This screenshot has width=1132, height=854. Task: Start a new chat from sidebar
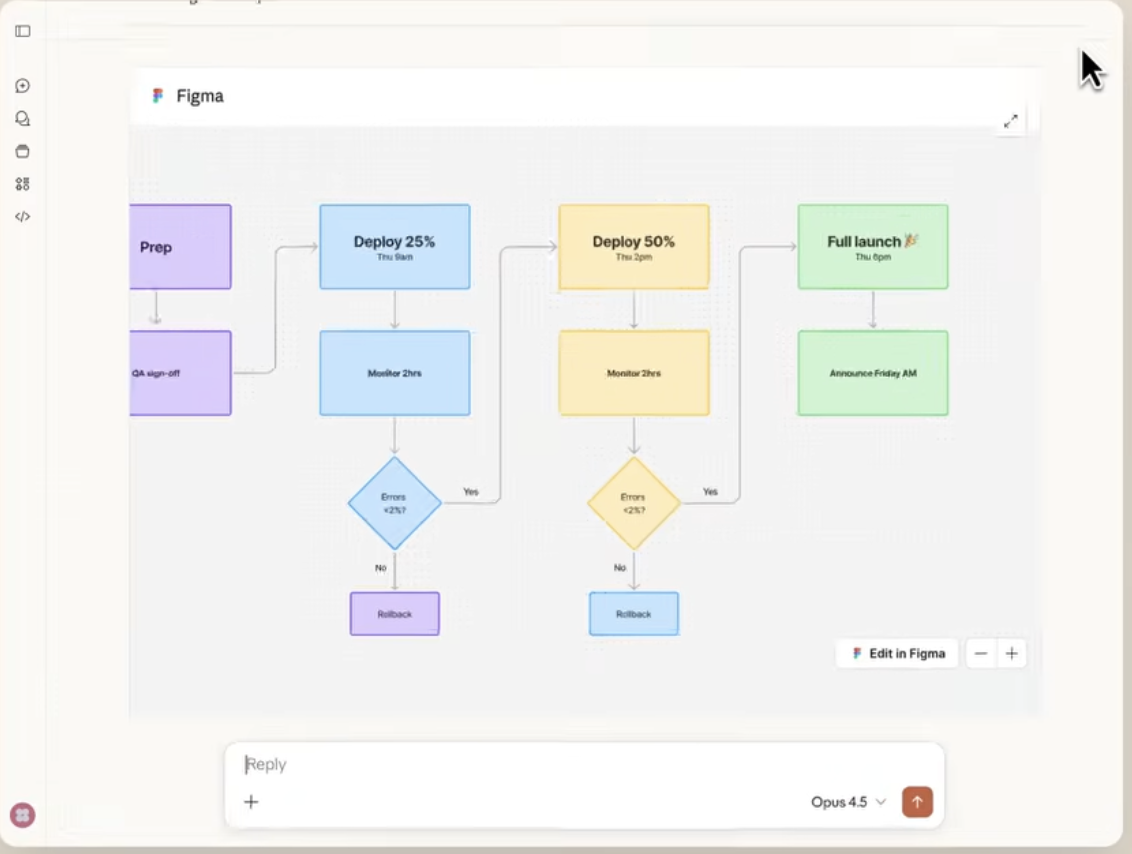coord(22,86)
